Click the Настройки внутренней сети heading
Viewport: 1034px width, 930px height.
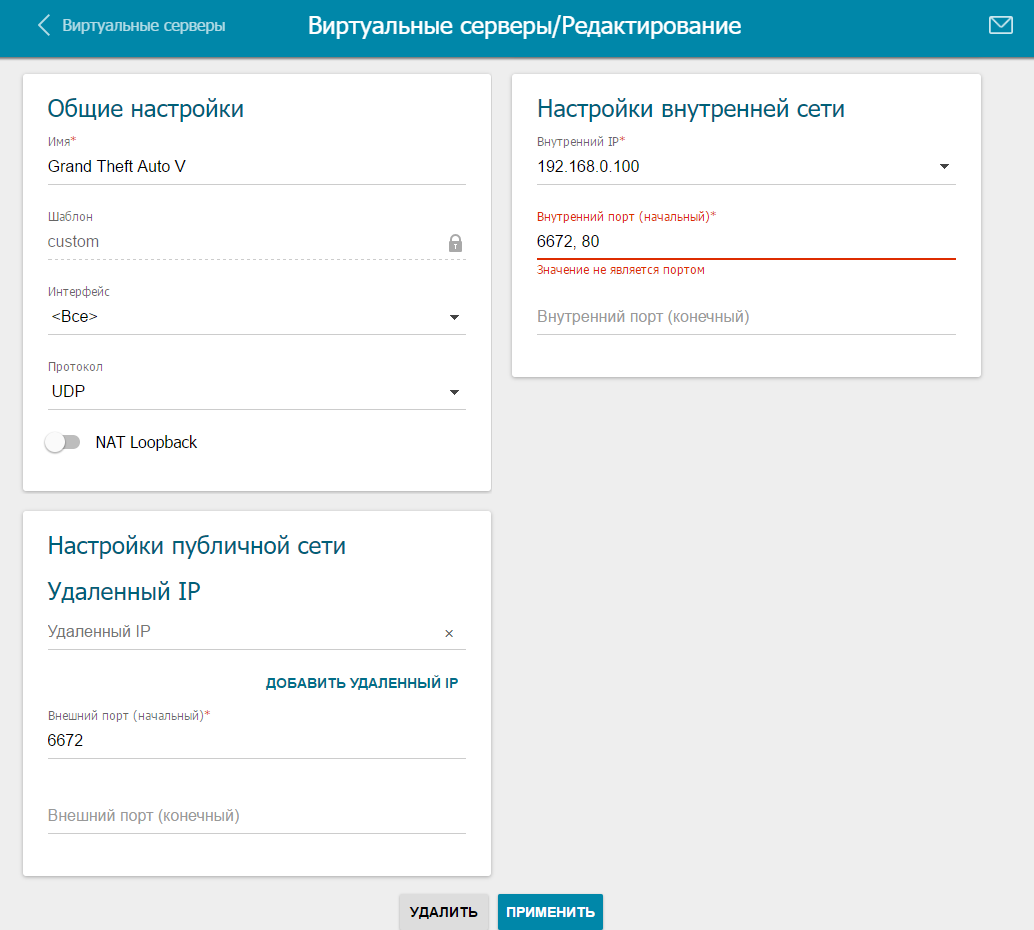[x=690, y=109]
